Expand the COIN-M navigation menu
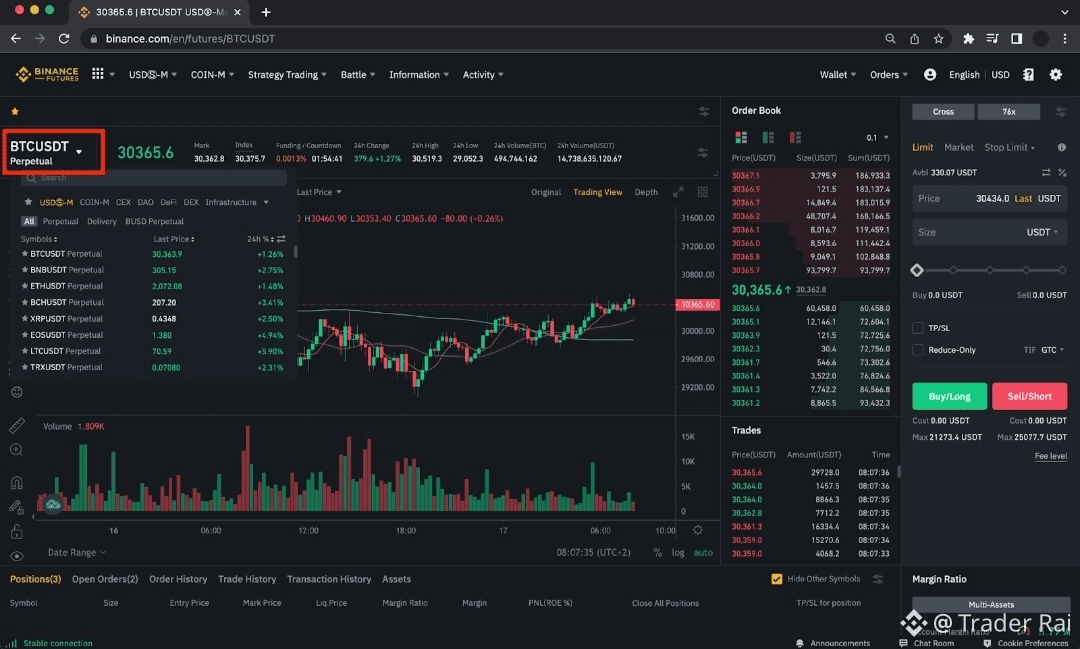The width and height of the screenshot is (1080, 649). tap(212, 74)
